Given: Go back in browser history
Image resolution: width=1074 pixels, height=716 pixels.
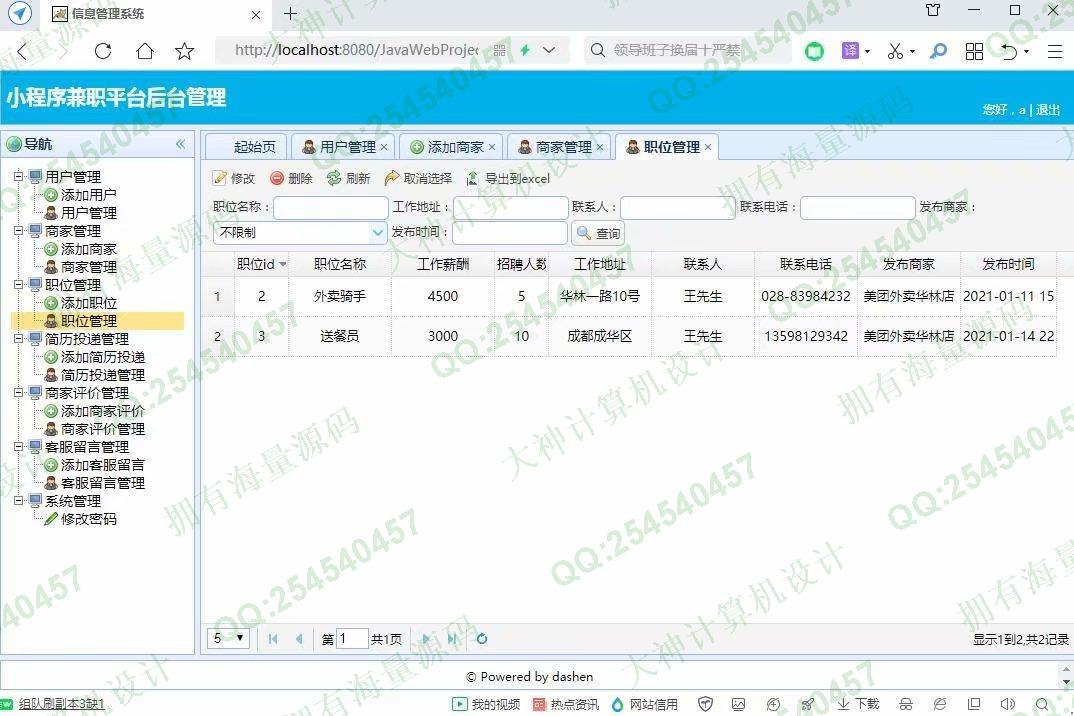Looking at the screenshot, I should pos(22,51).
